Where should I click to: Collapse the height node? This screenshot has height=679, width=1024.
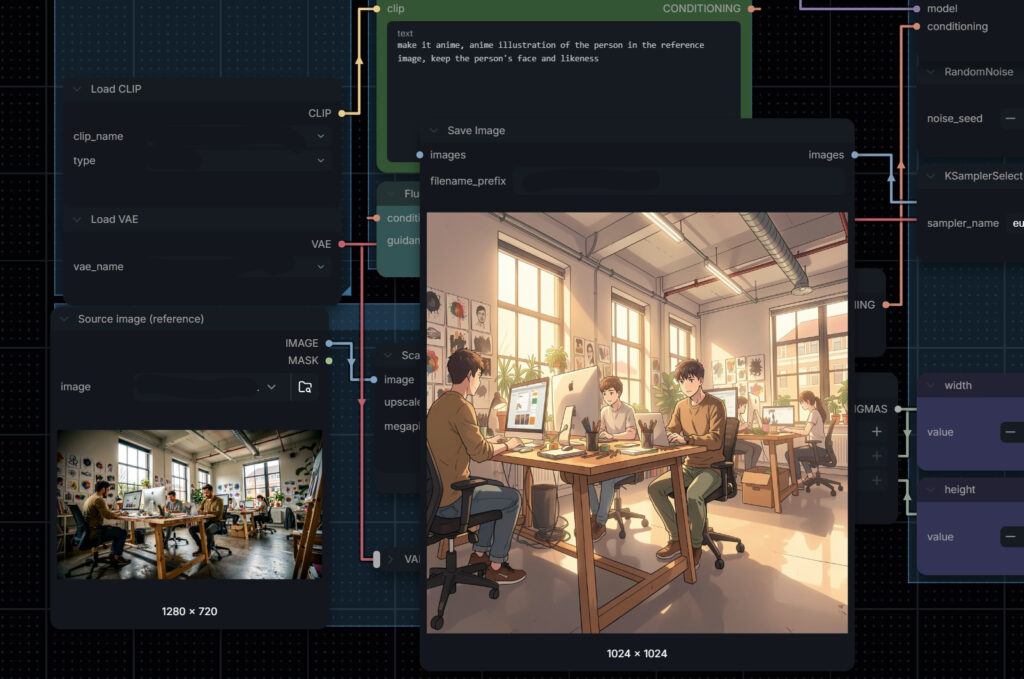click(x=931, y=490)
